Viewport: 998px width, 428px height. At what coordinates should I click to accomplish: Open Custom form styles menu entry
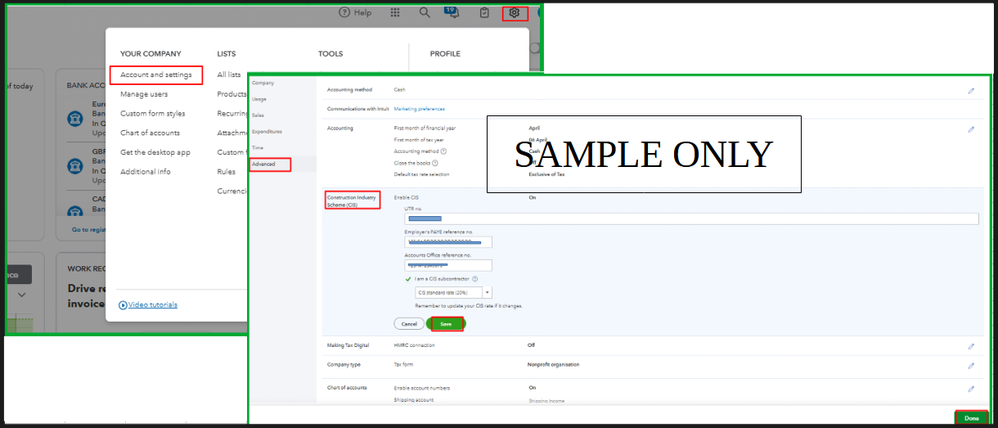coord(153,113)
